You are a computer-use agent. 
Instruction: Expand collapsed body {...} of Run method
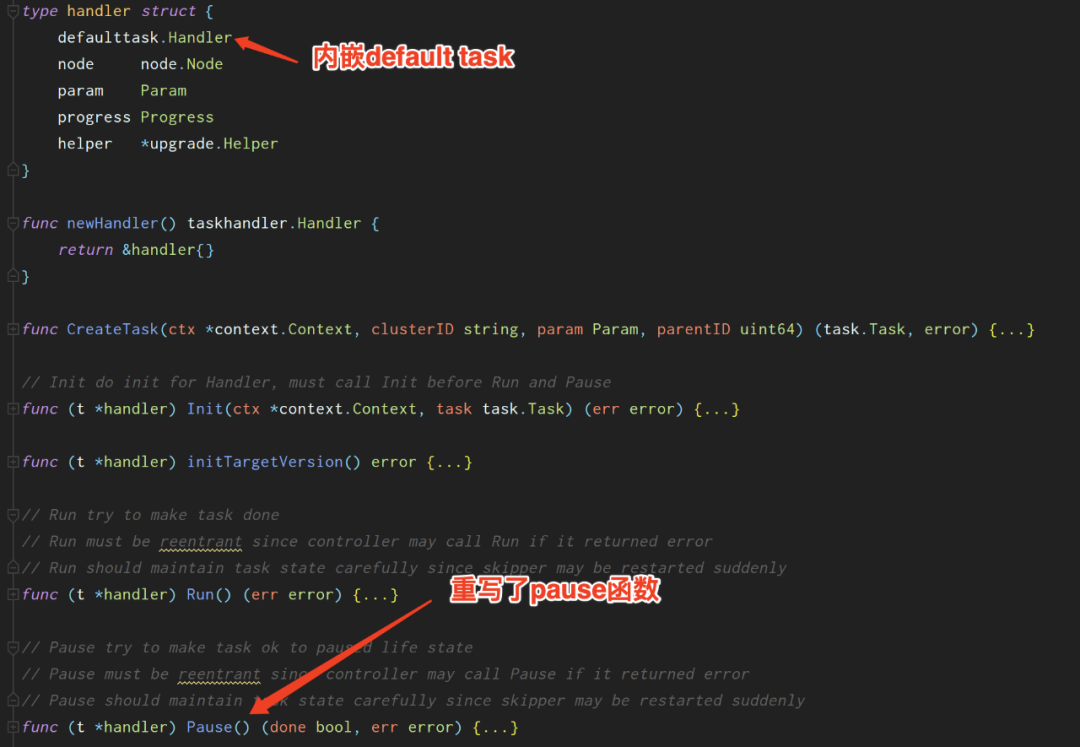click(x=375, y=594)
